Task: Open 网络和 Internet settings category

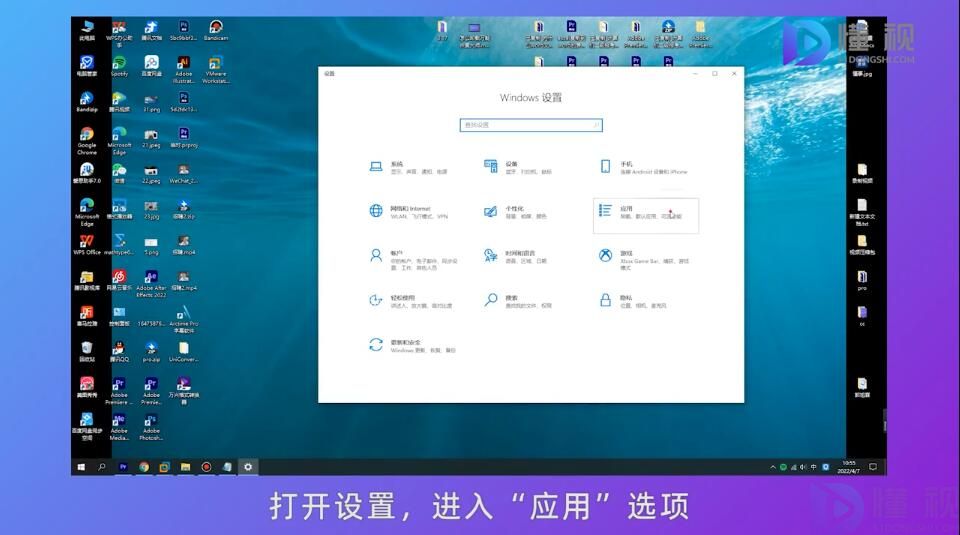Action: pos(409,212)
